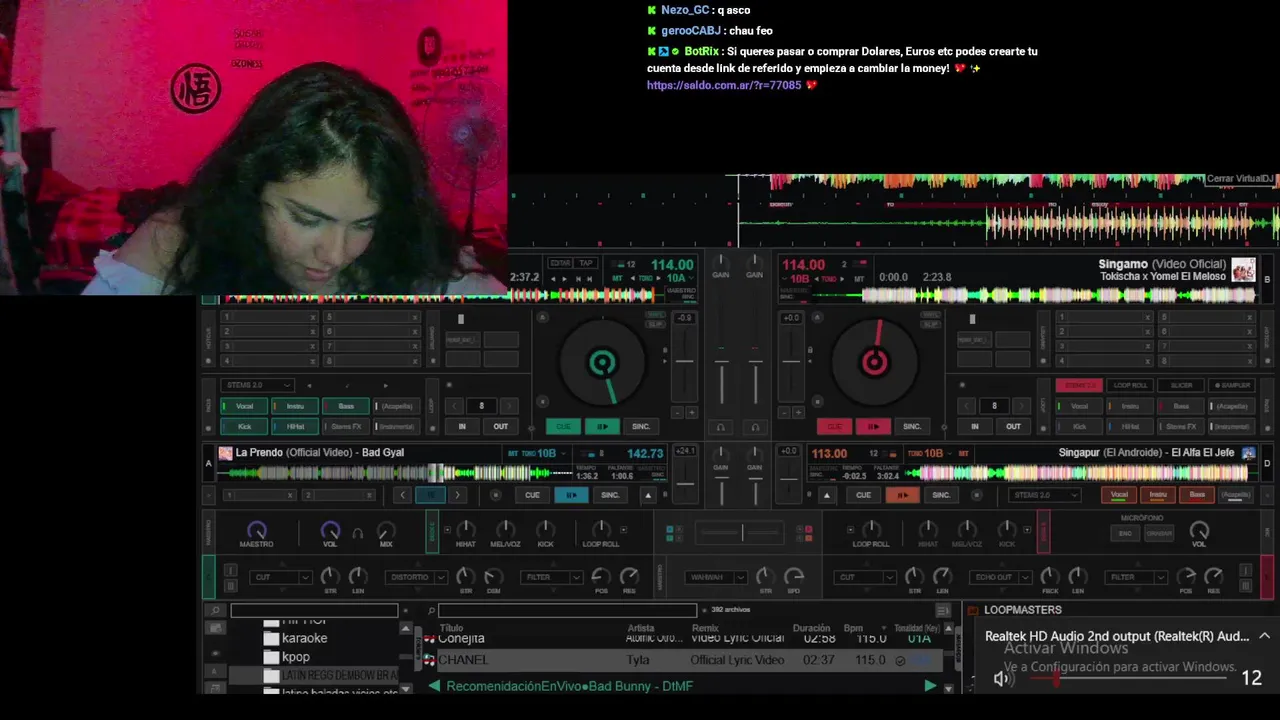Click the headphone cue icon, left mixer channel
Screen dimensions: 1280x720
(x=721, y=427)
